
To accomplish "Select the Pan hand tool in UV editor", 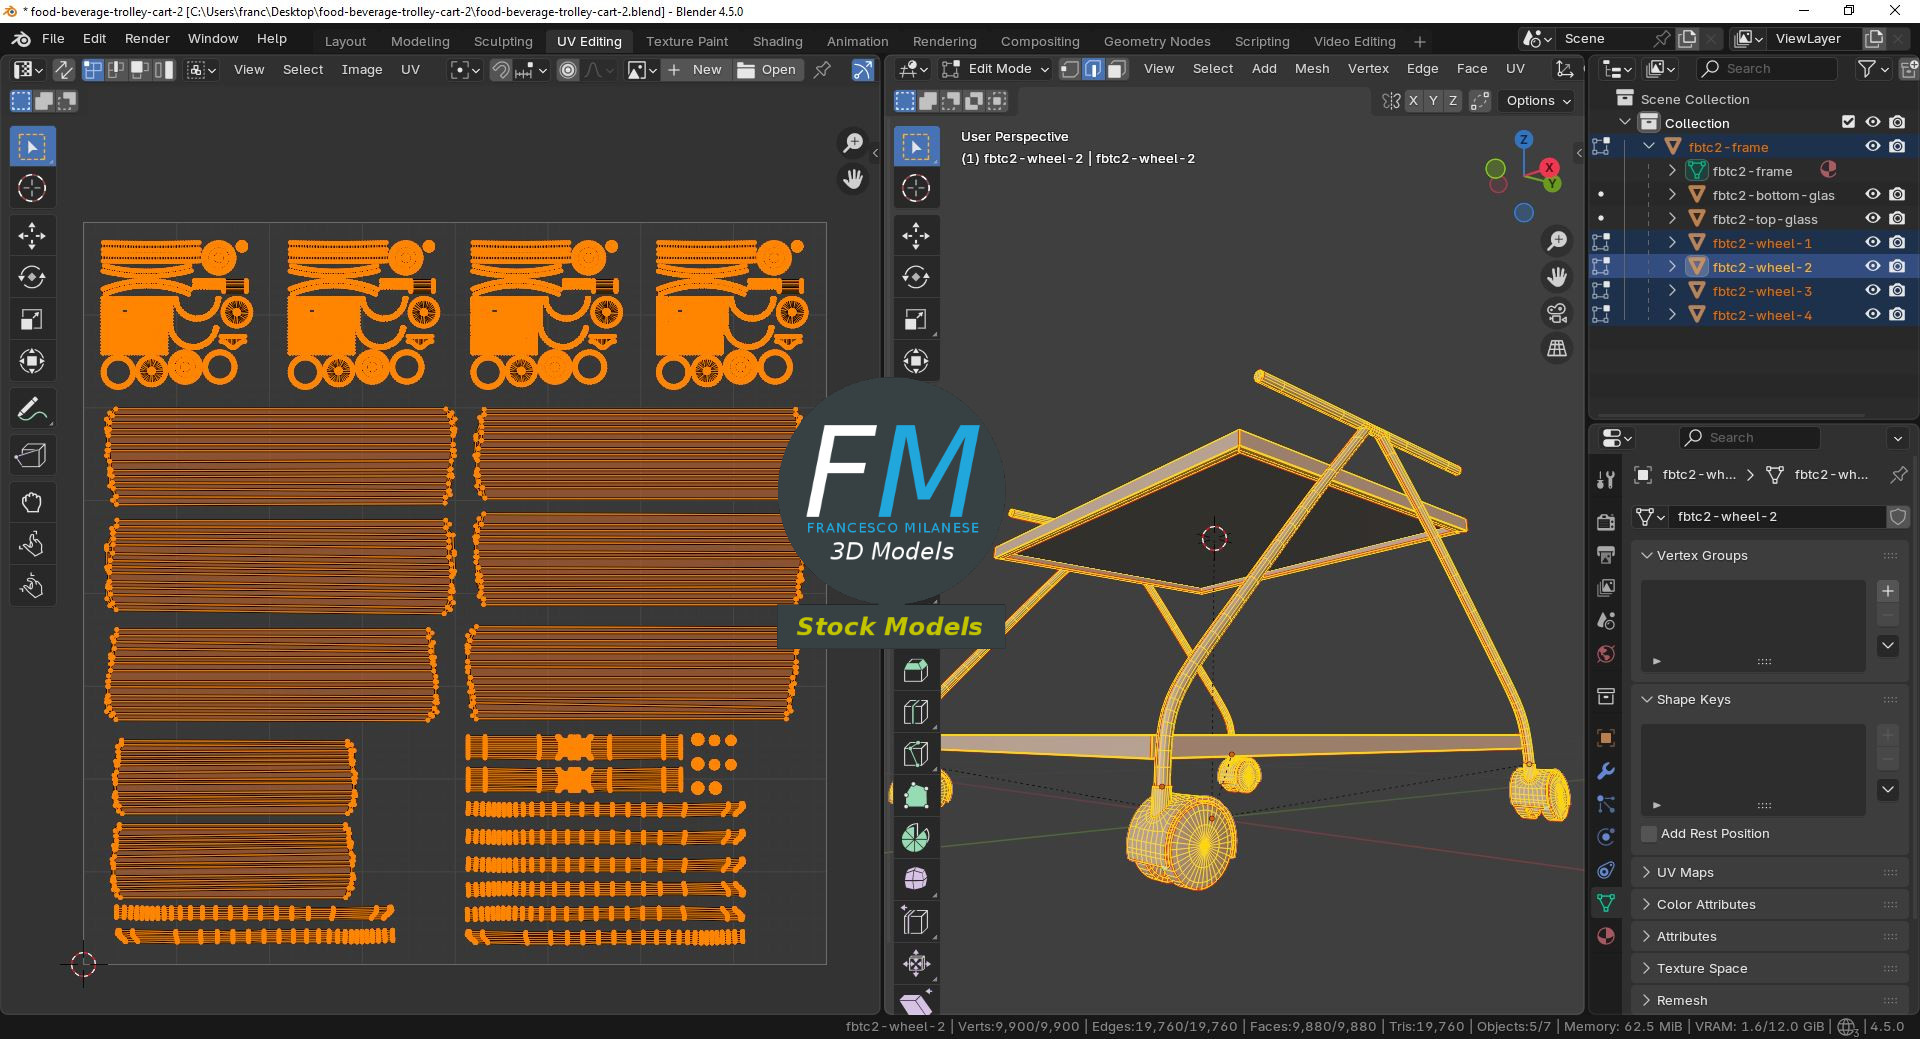I will pyautogui.click(x=853, y=179).
